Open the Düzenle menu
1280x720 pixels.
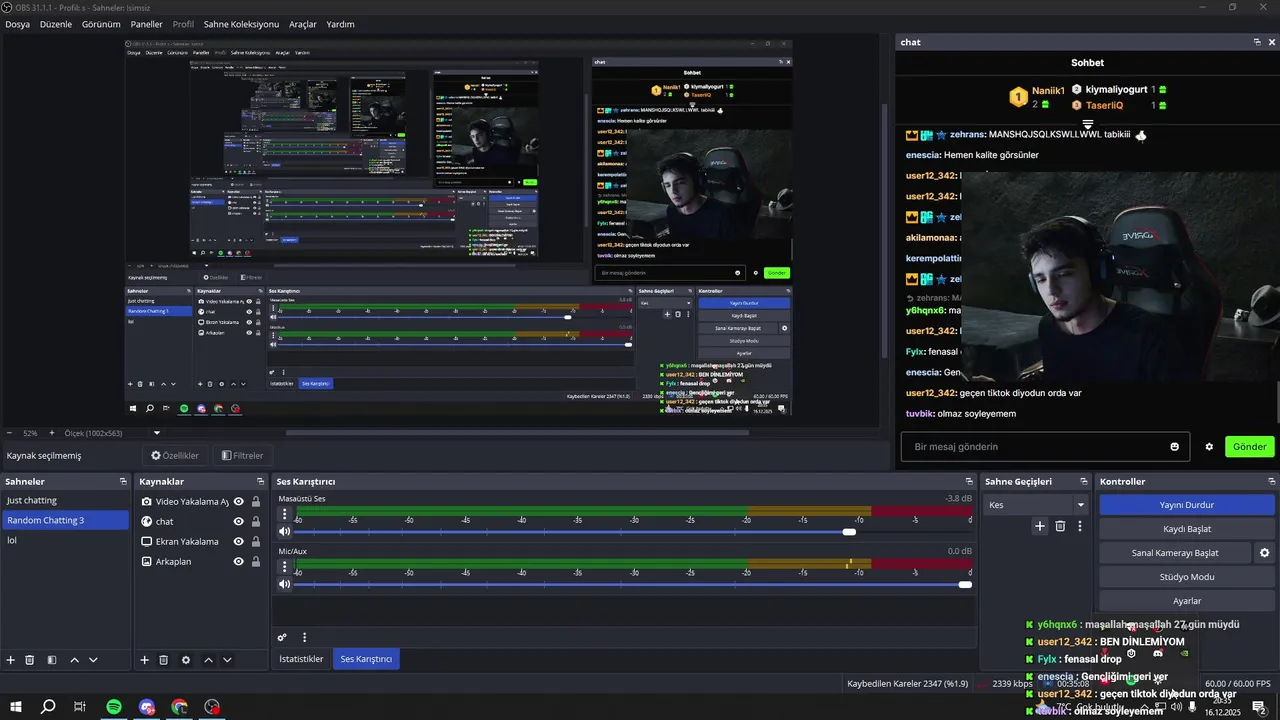[x=56, y=24]
